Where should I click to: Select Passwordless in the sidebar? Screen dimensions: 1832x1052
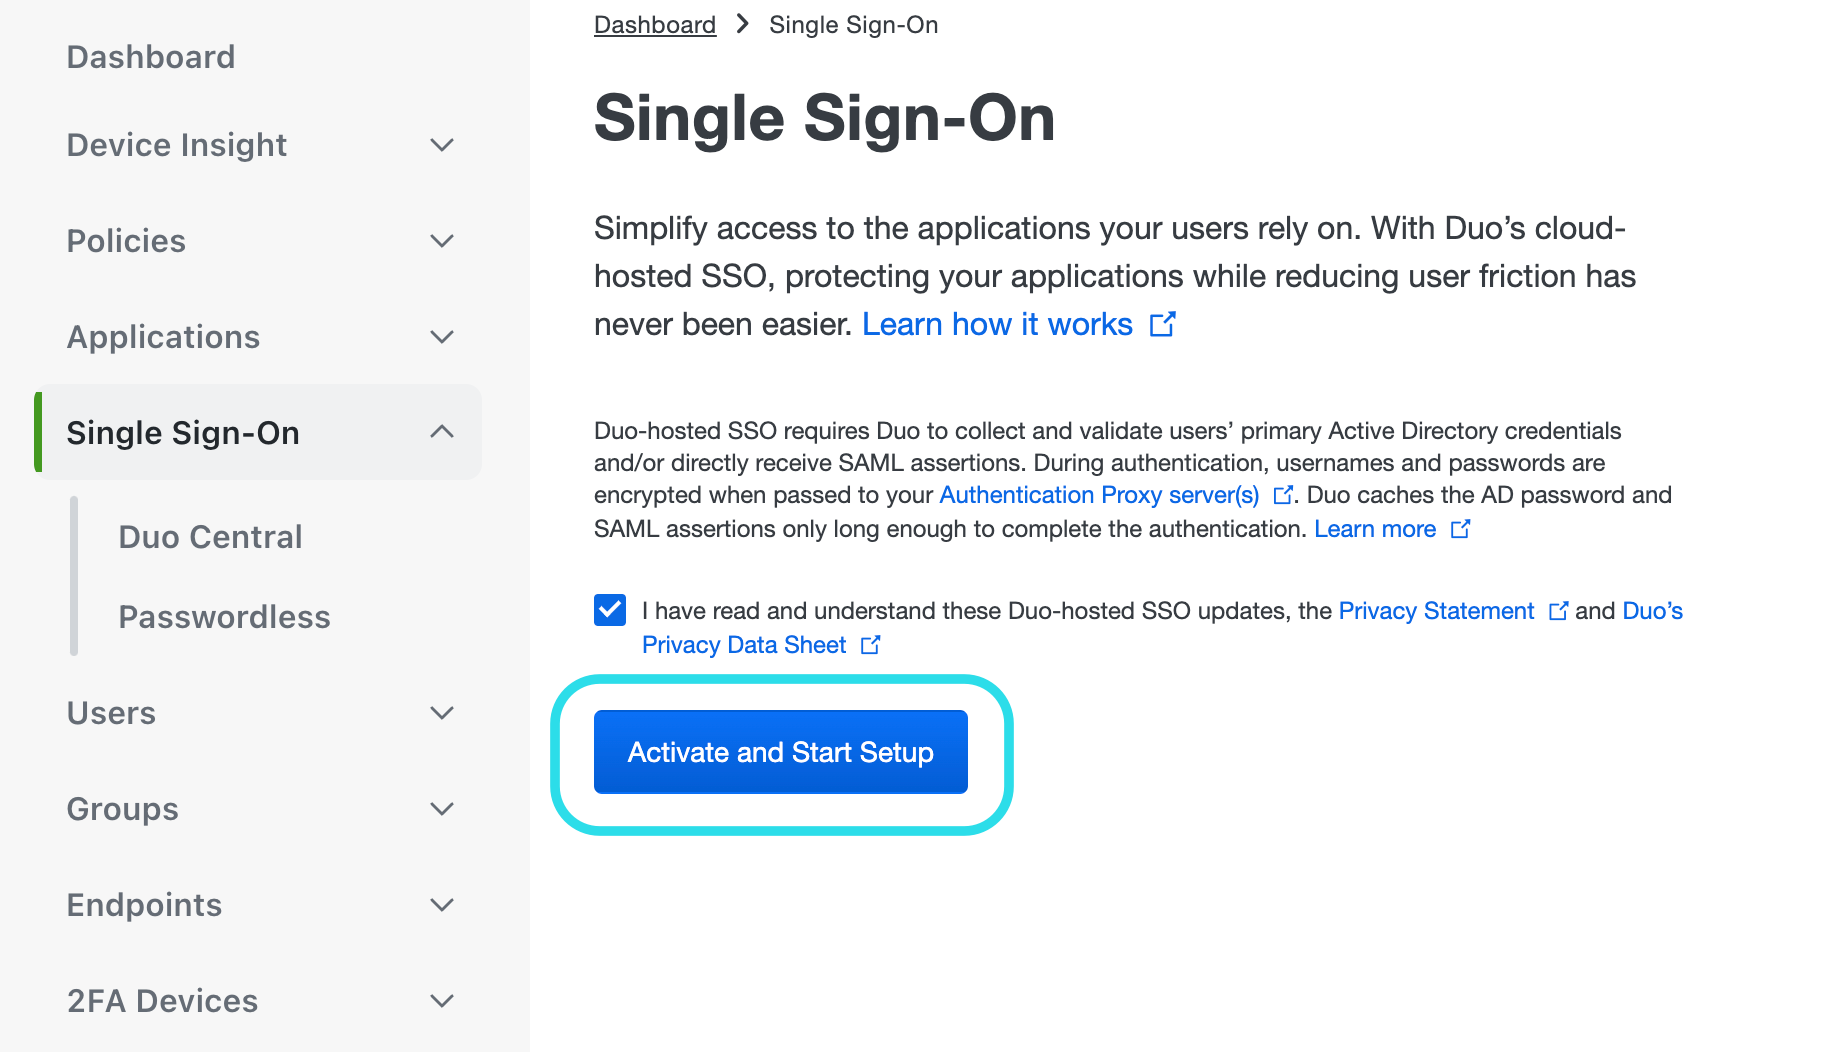[225, 617]
